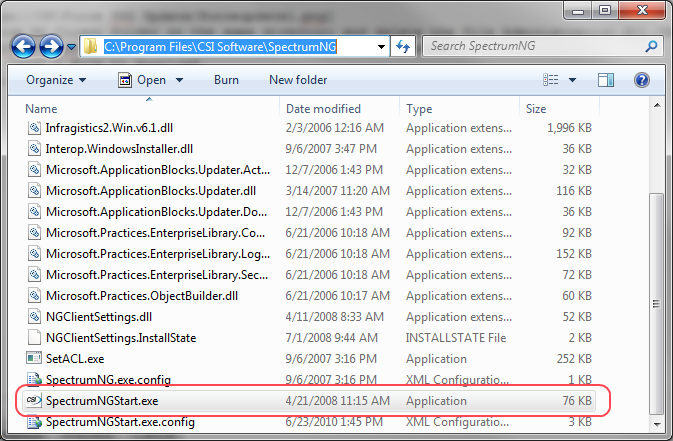Click the 1,996 KB size cell
The height and width of the screenshot is (441, 673).
pyautogui.click(x=569, y=128)
